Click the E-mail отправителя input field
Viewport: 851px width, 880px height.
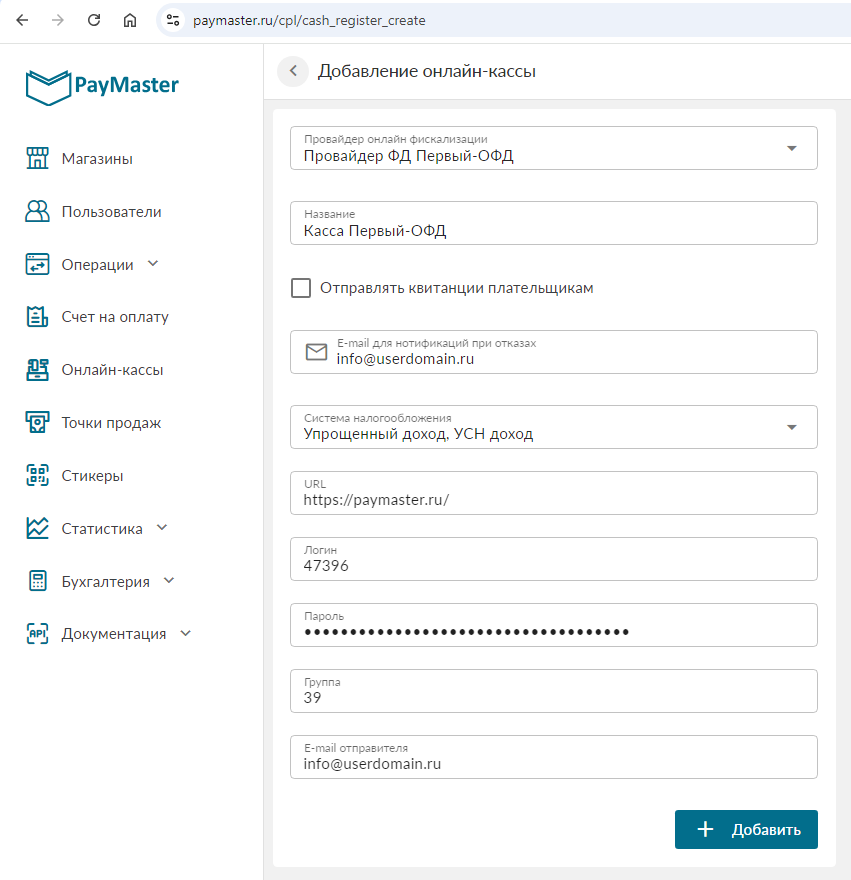pos(553,757)
